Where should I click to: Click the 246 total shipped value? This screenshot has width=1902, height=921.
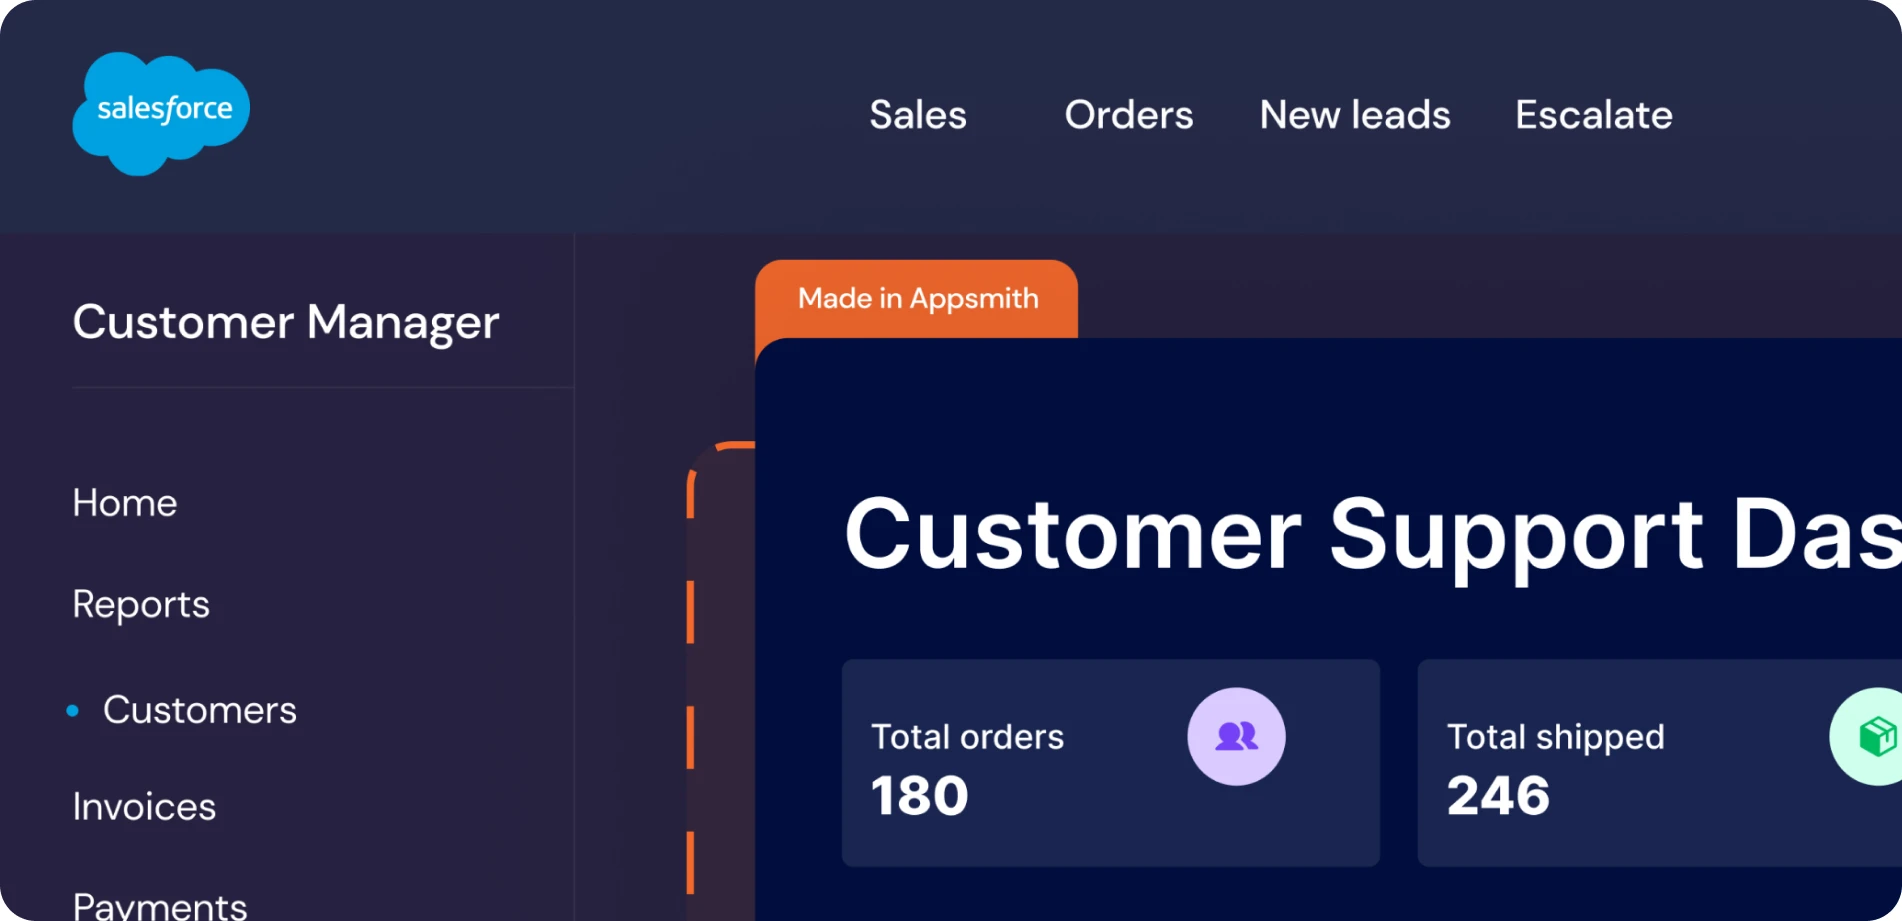(x=1498, y=796)
